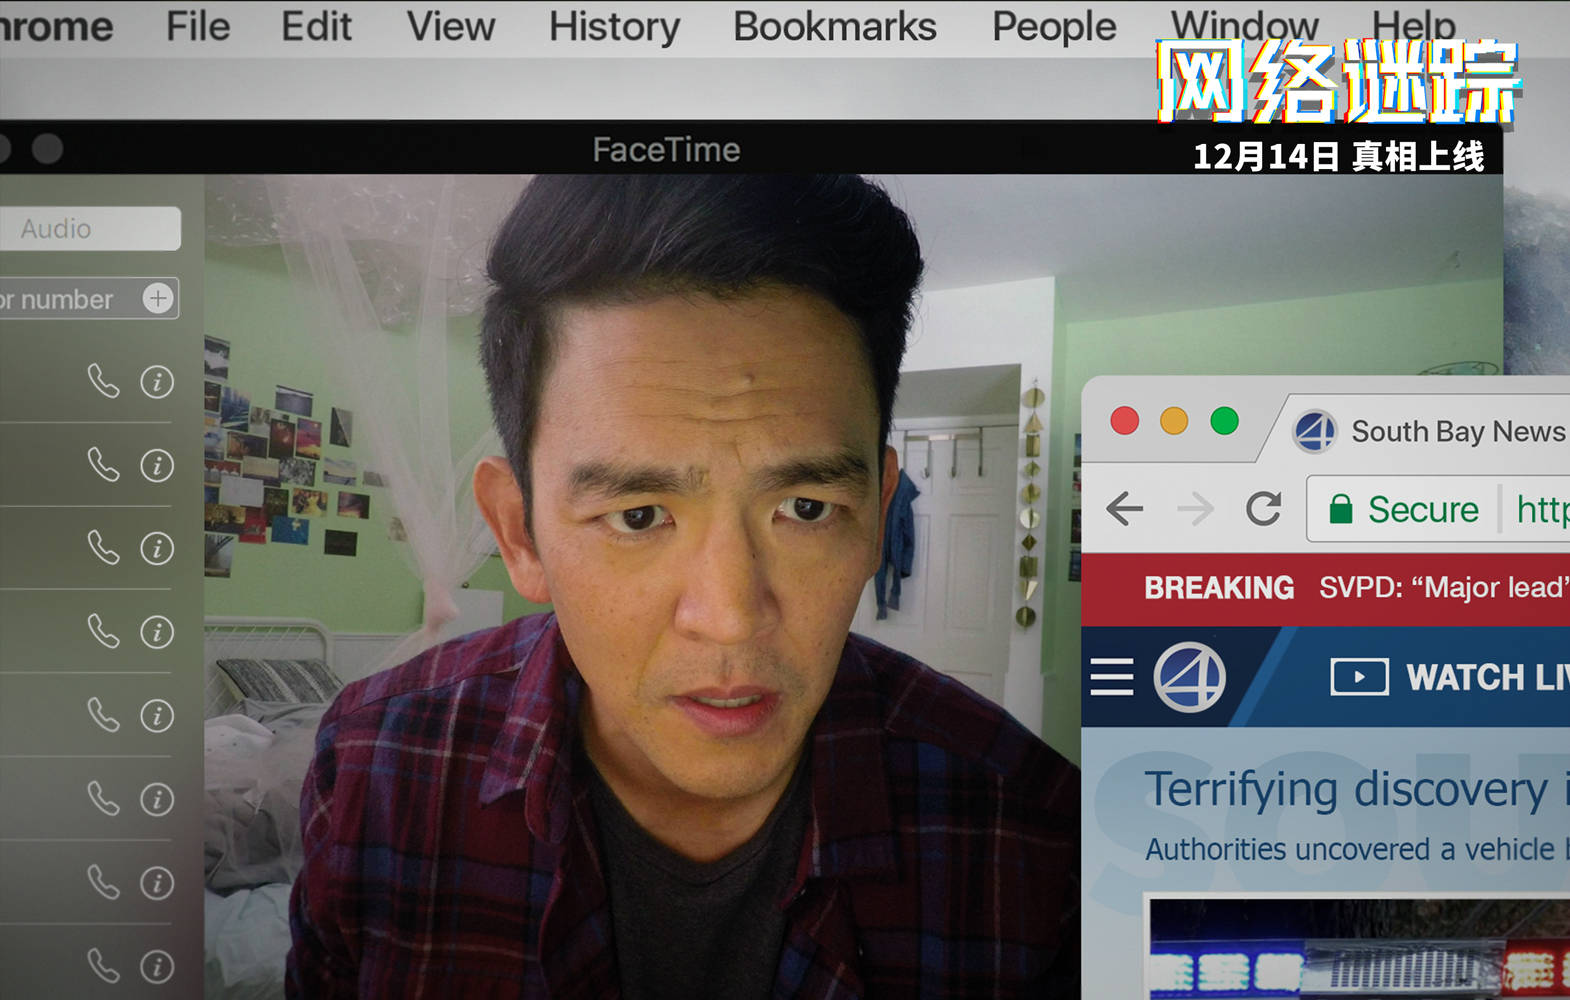Viewport: 1570px width, 1000px height.
Task: Open the Terrifying discovery headline
Action: pos(1357,789)
